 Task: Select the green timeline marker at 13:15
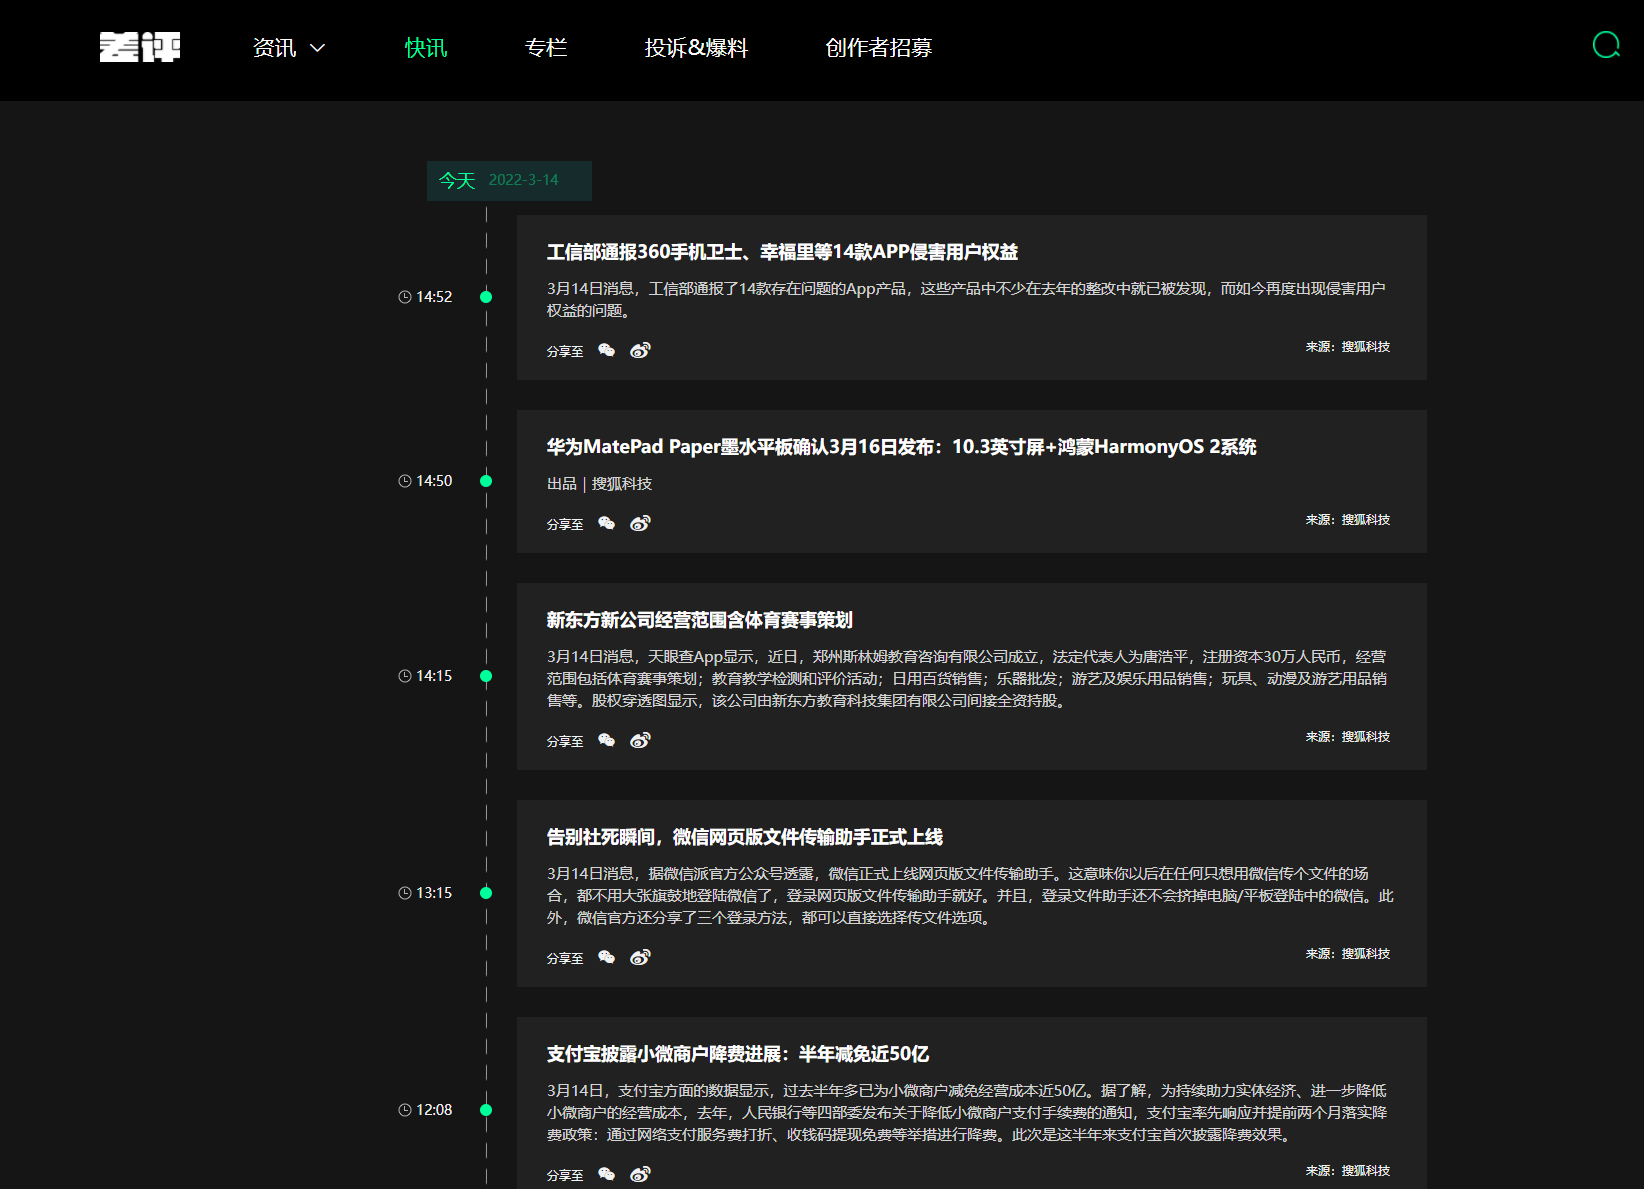(486, 893)
